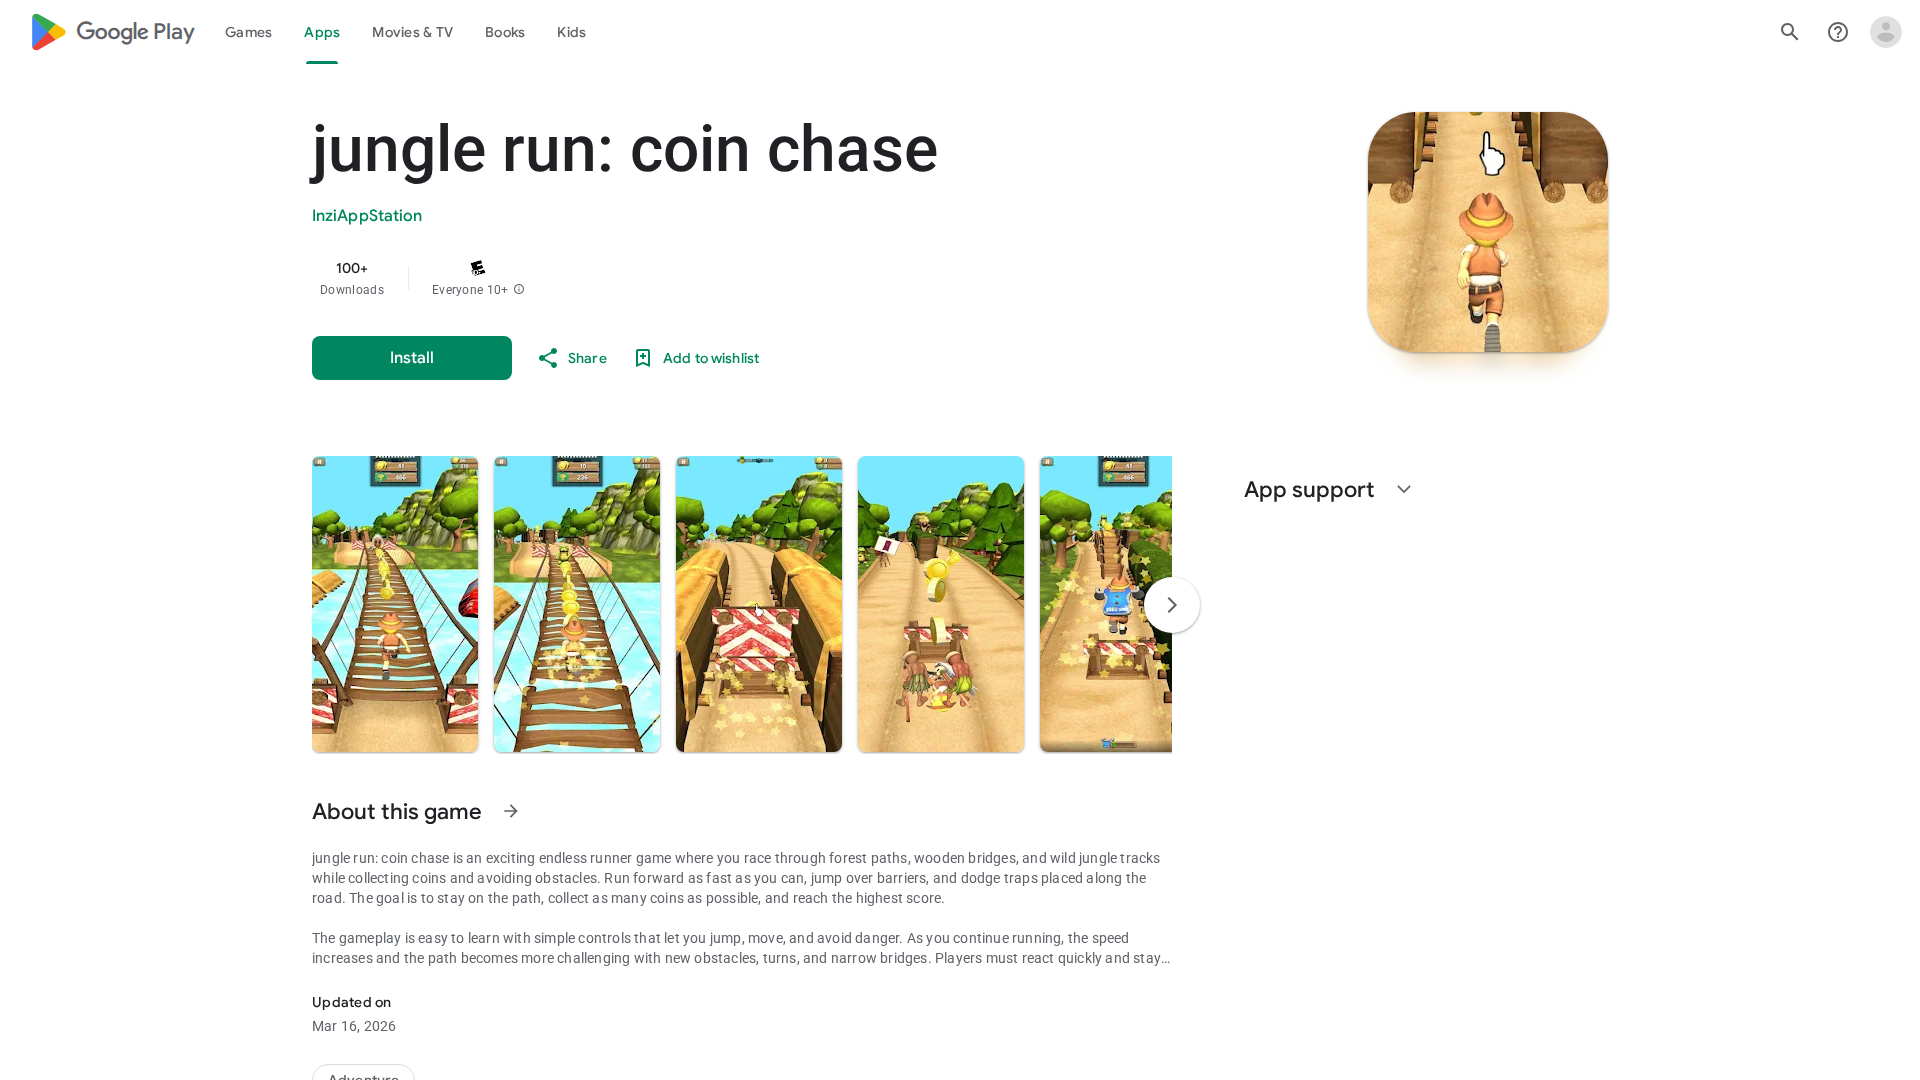The image size is (1920, 1080).
Task: Switch to the Games tab
Action: click(x=248, y=32)
